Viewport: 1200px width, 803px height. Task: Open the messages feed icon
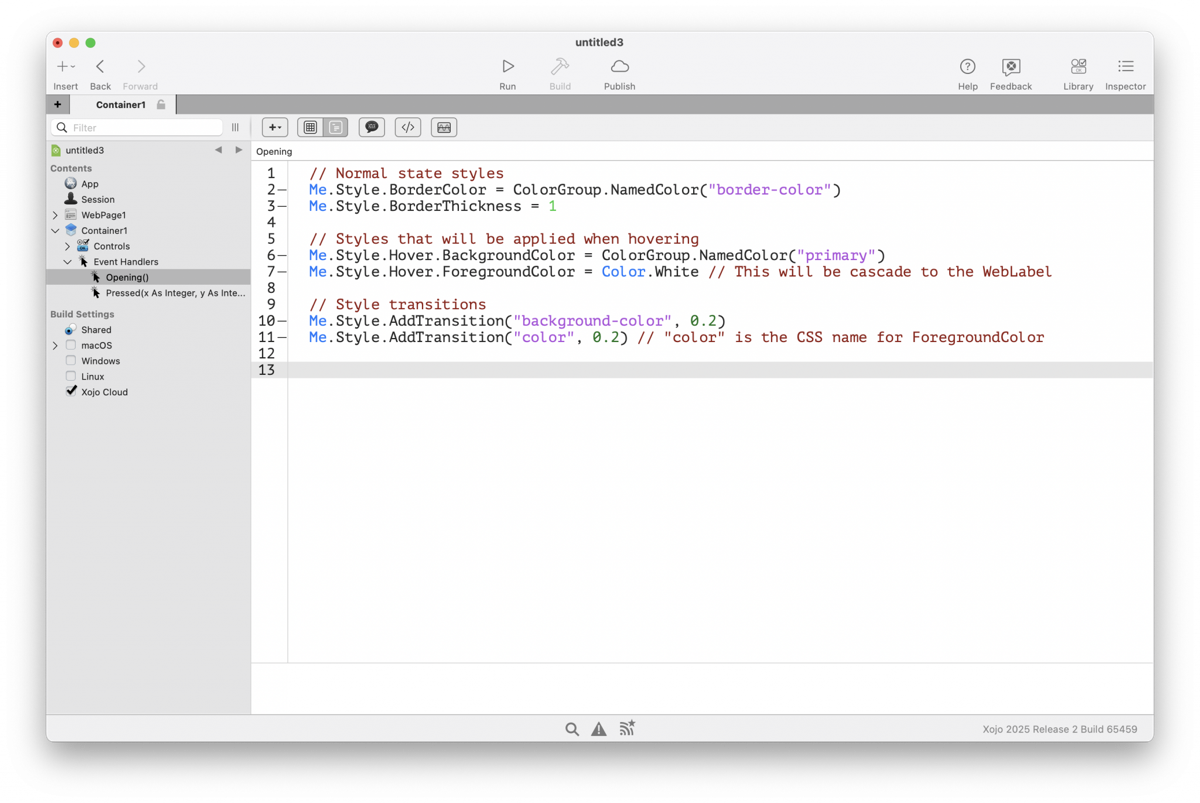pos(627,729)
